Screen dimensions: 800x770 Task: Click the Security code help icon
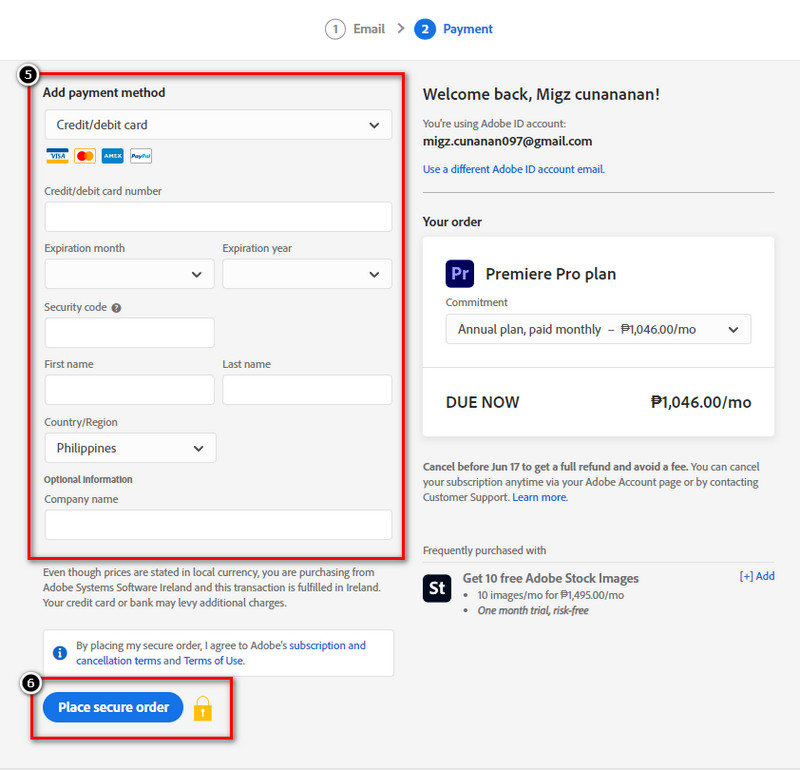click(116, 308)
